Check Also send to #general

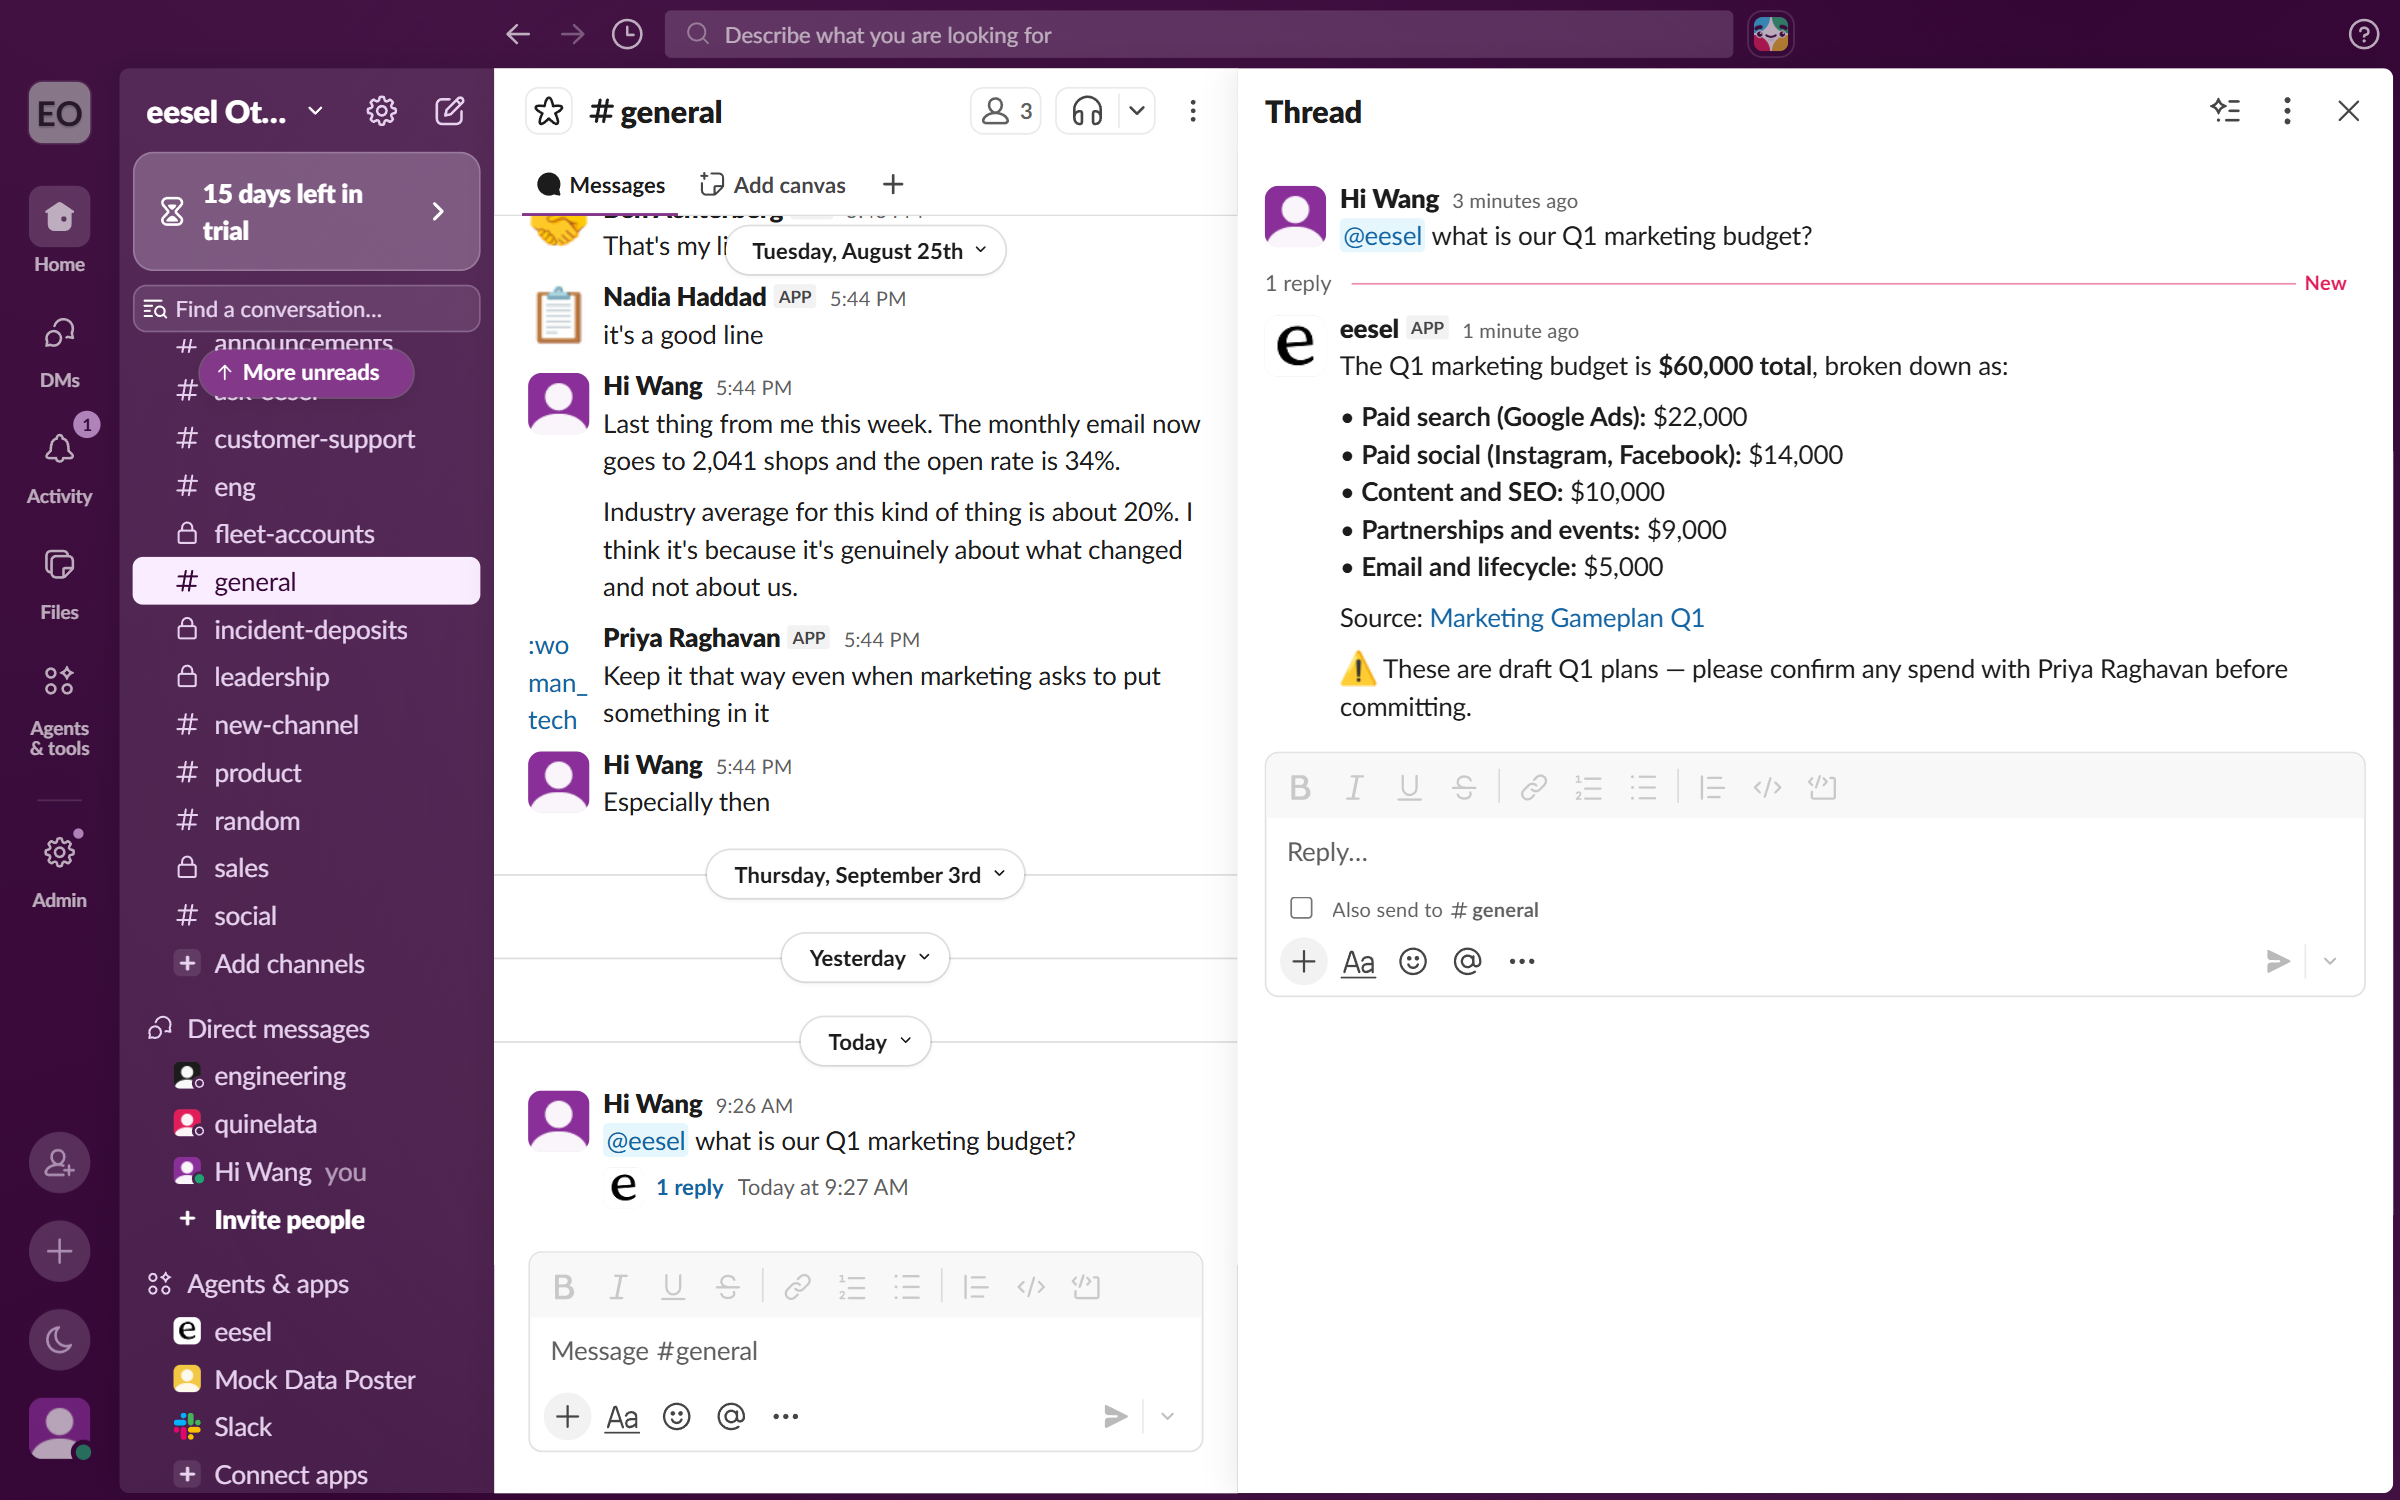click(x=1301, y=908)
